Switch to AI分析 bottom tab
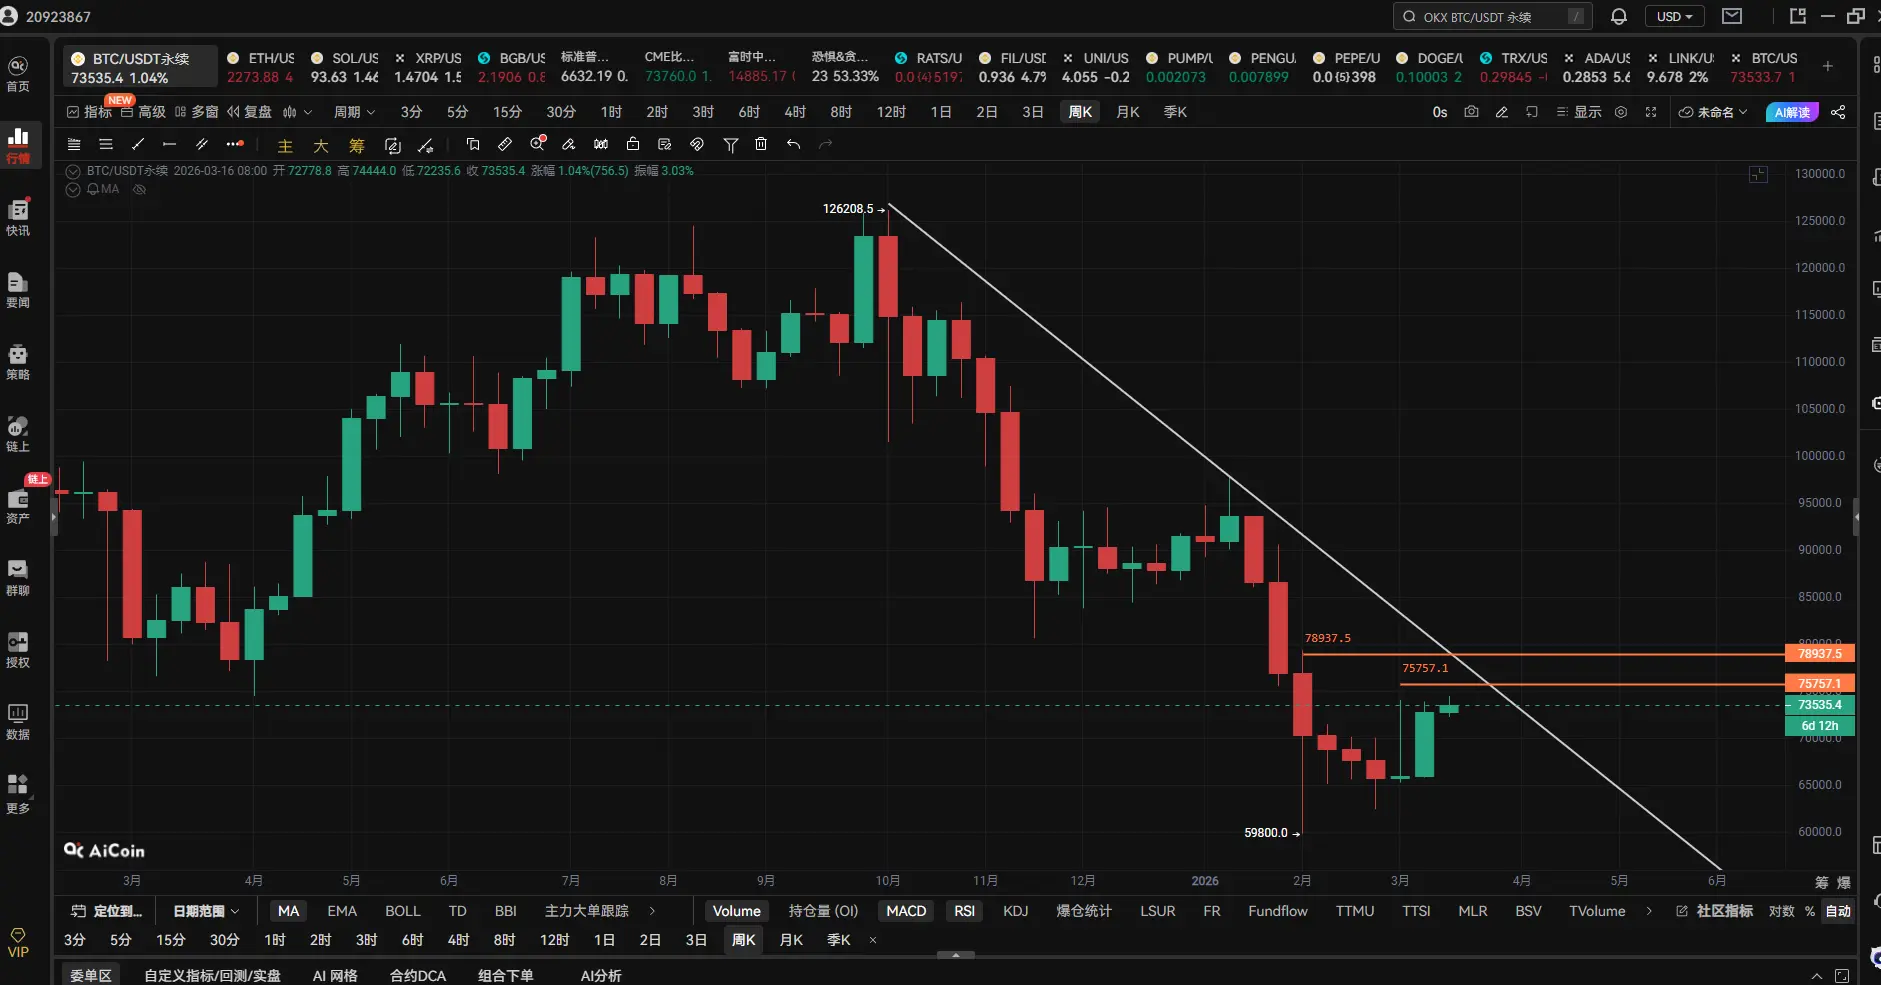 (601, 975)
